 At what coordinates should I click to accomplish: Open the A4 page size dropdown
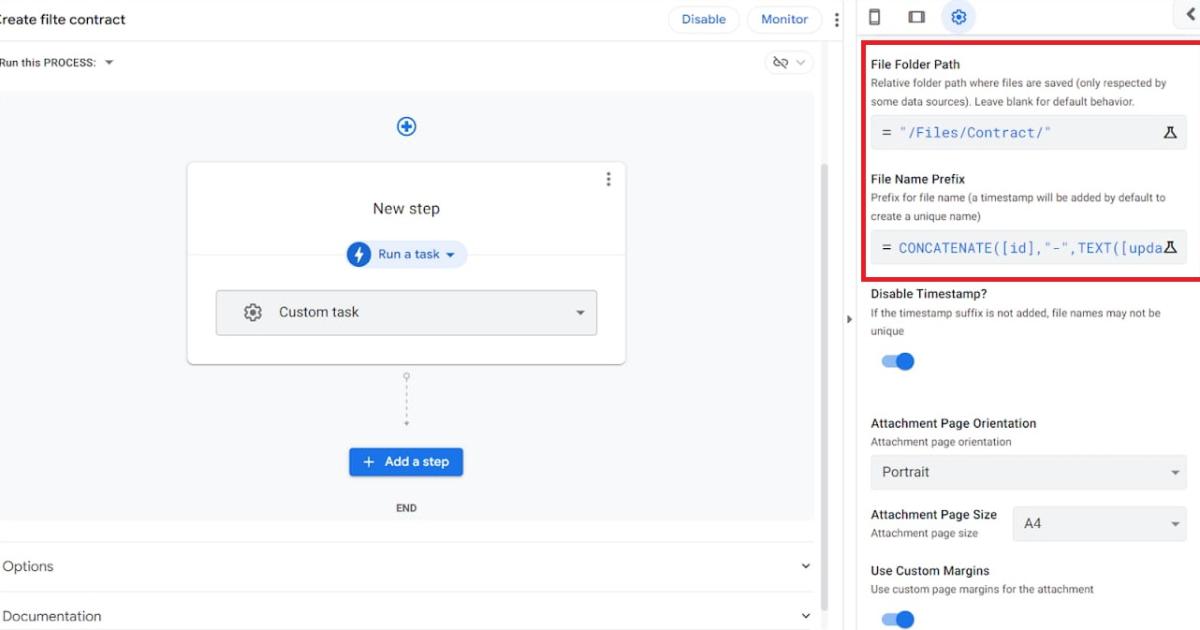(x=1099, y=523)
